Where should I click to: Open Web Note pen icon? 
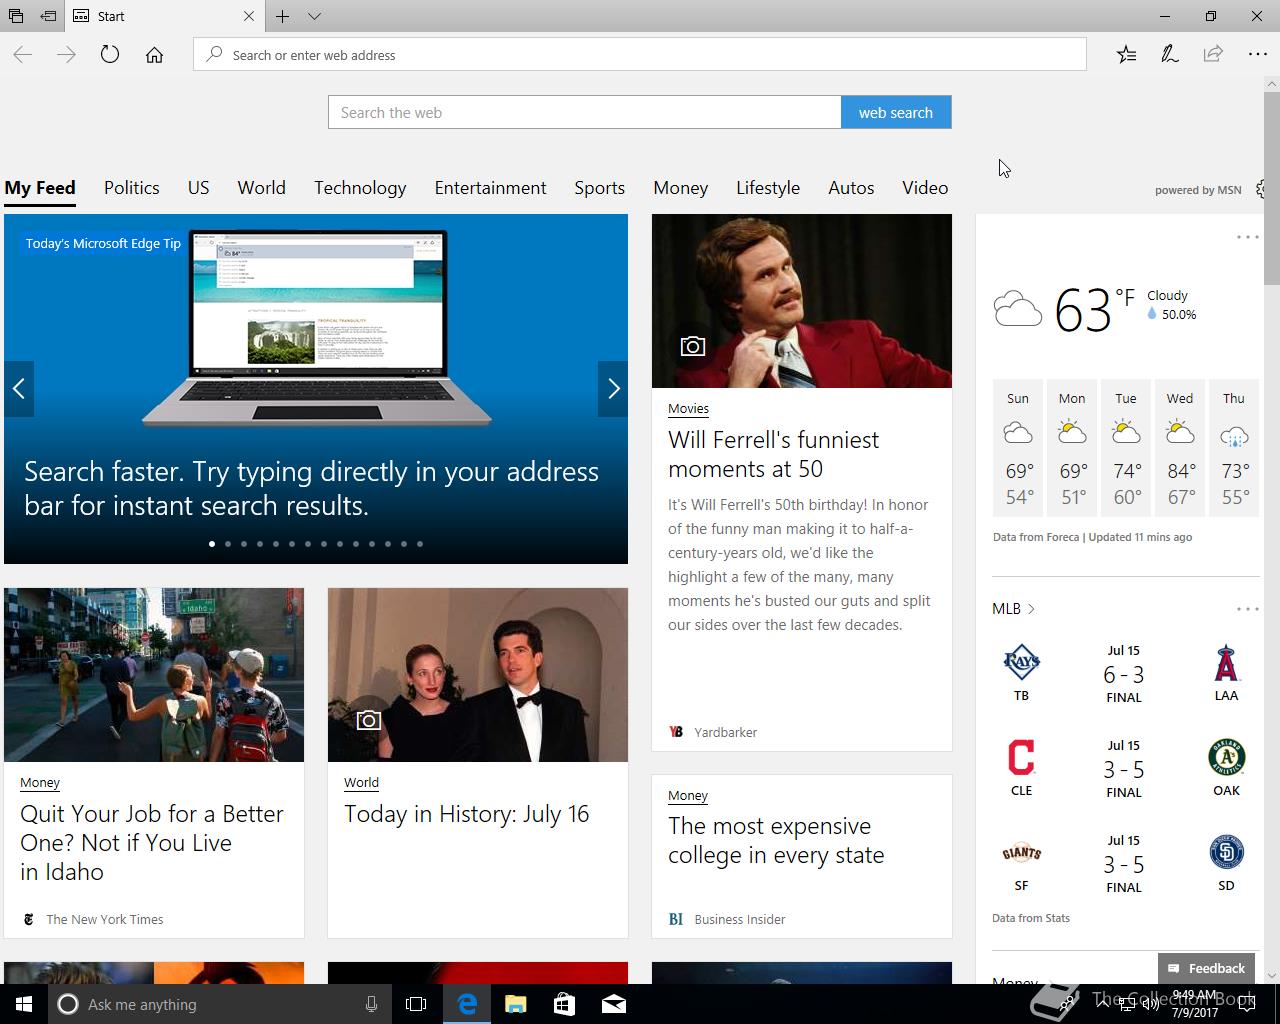[x=1169, y=55]
